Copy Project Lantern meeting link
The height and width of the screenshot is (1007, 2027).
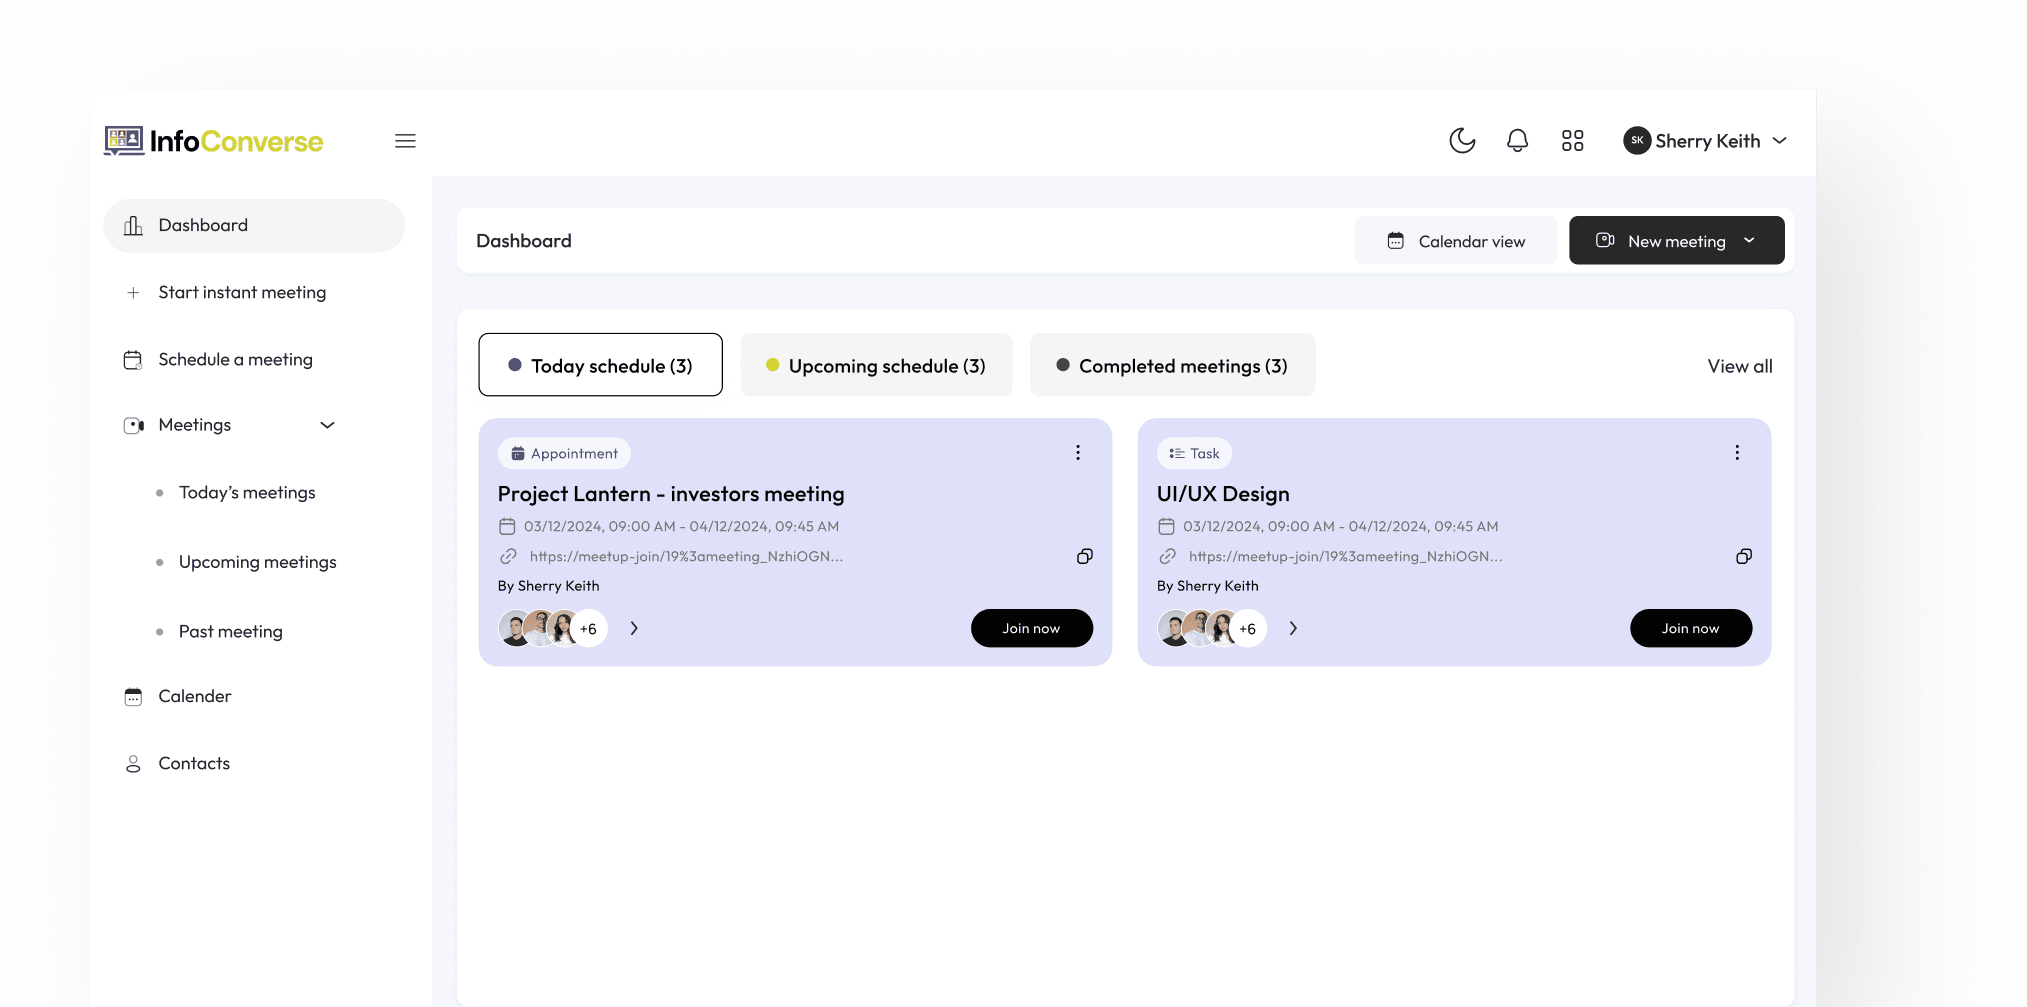[x=1084, y=556]
